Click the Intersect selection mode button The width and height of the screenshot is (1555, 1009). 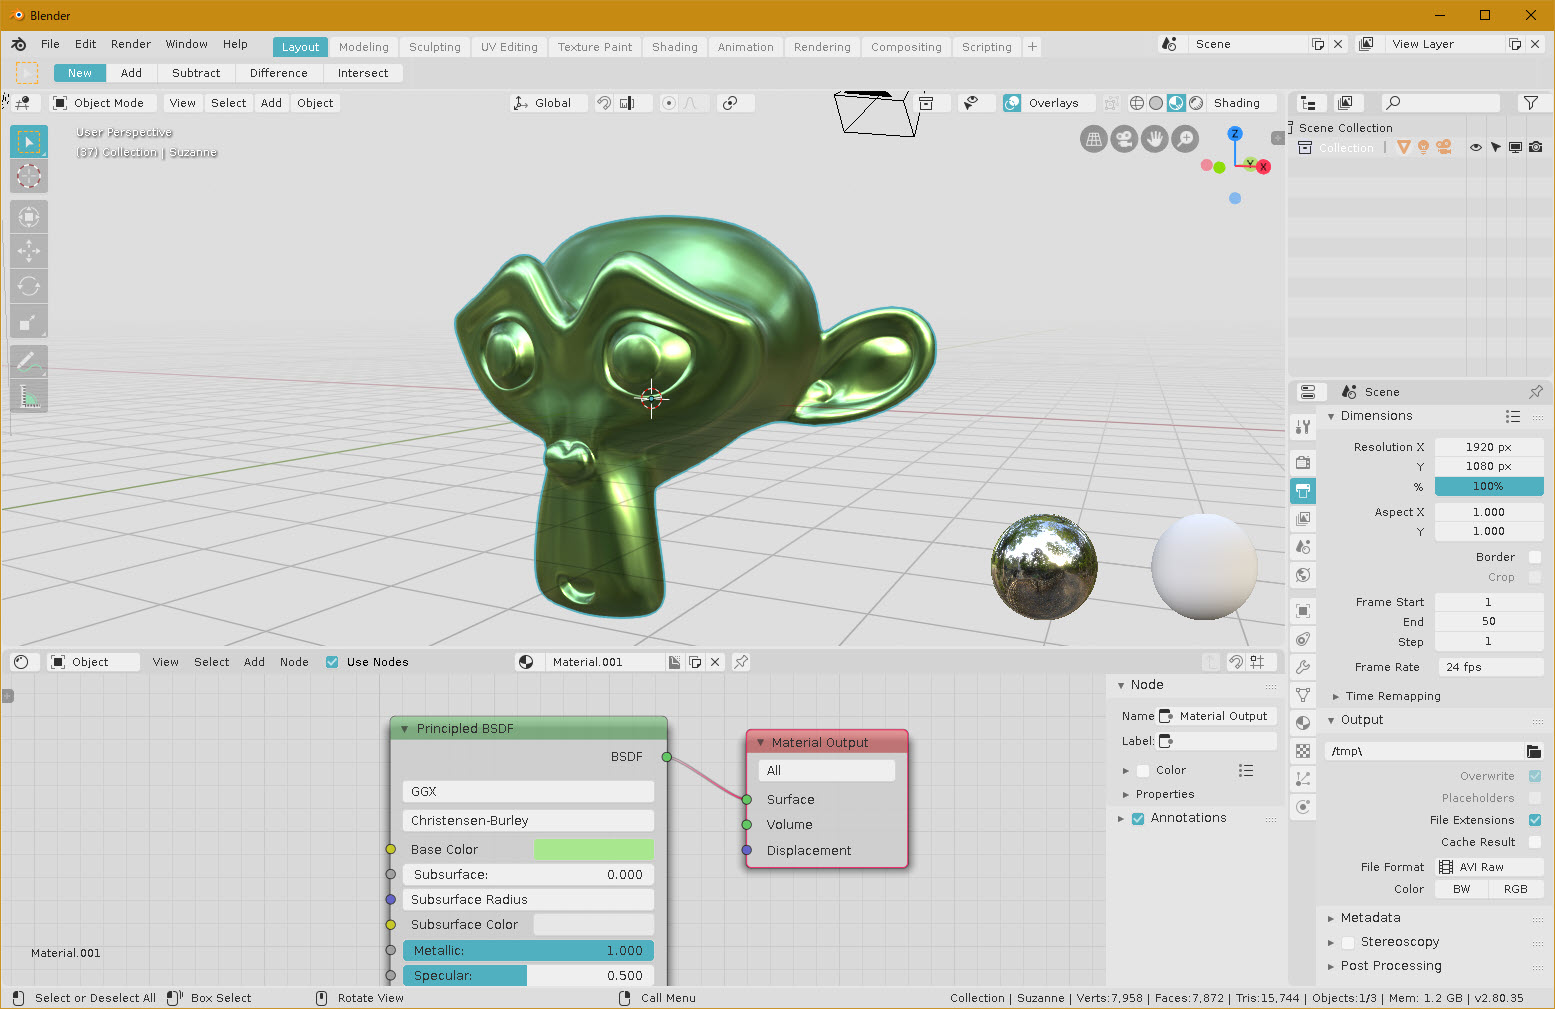(363, 73)
